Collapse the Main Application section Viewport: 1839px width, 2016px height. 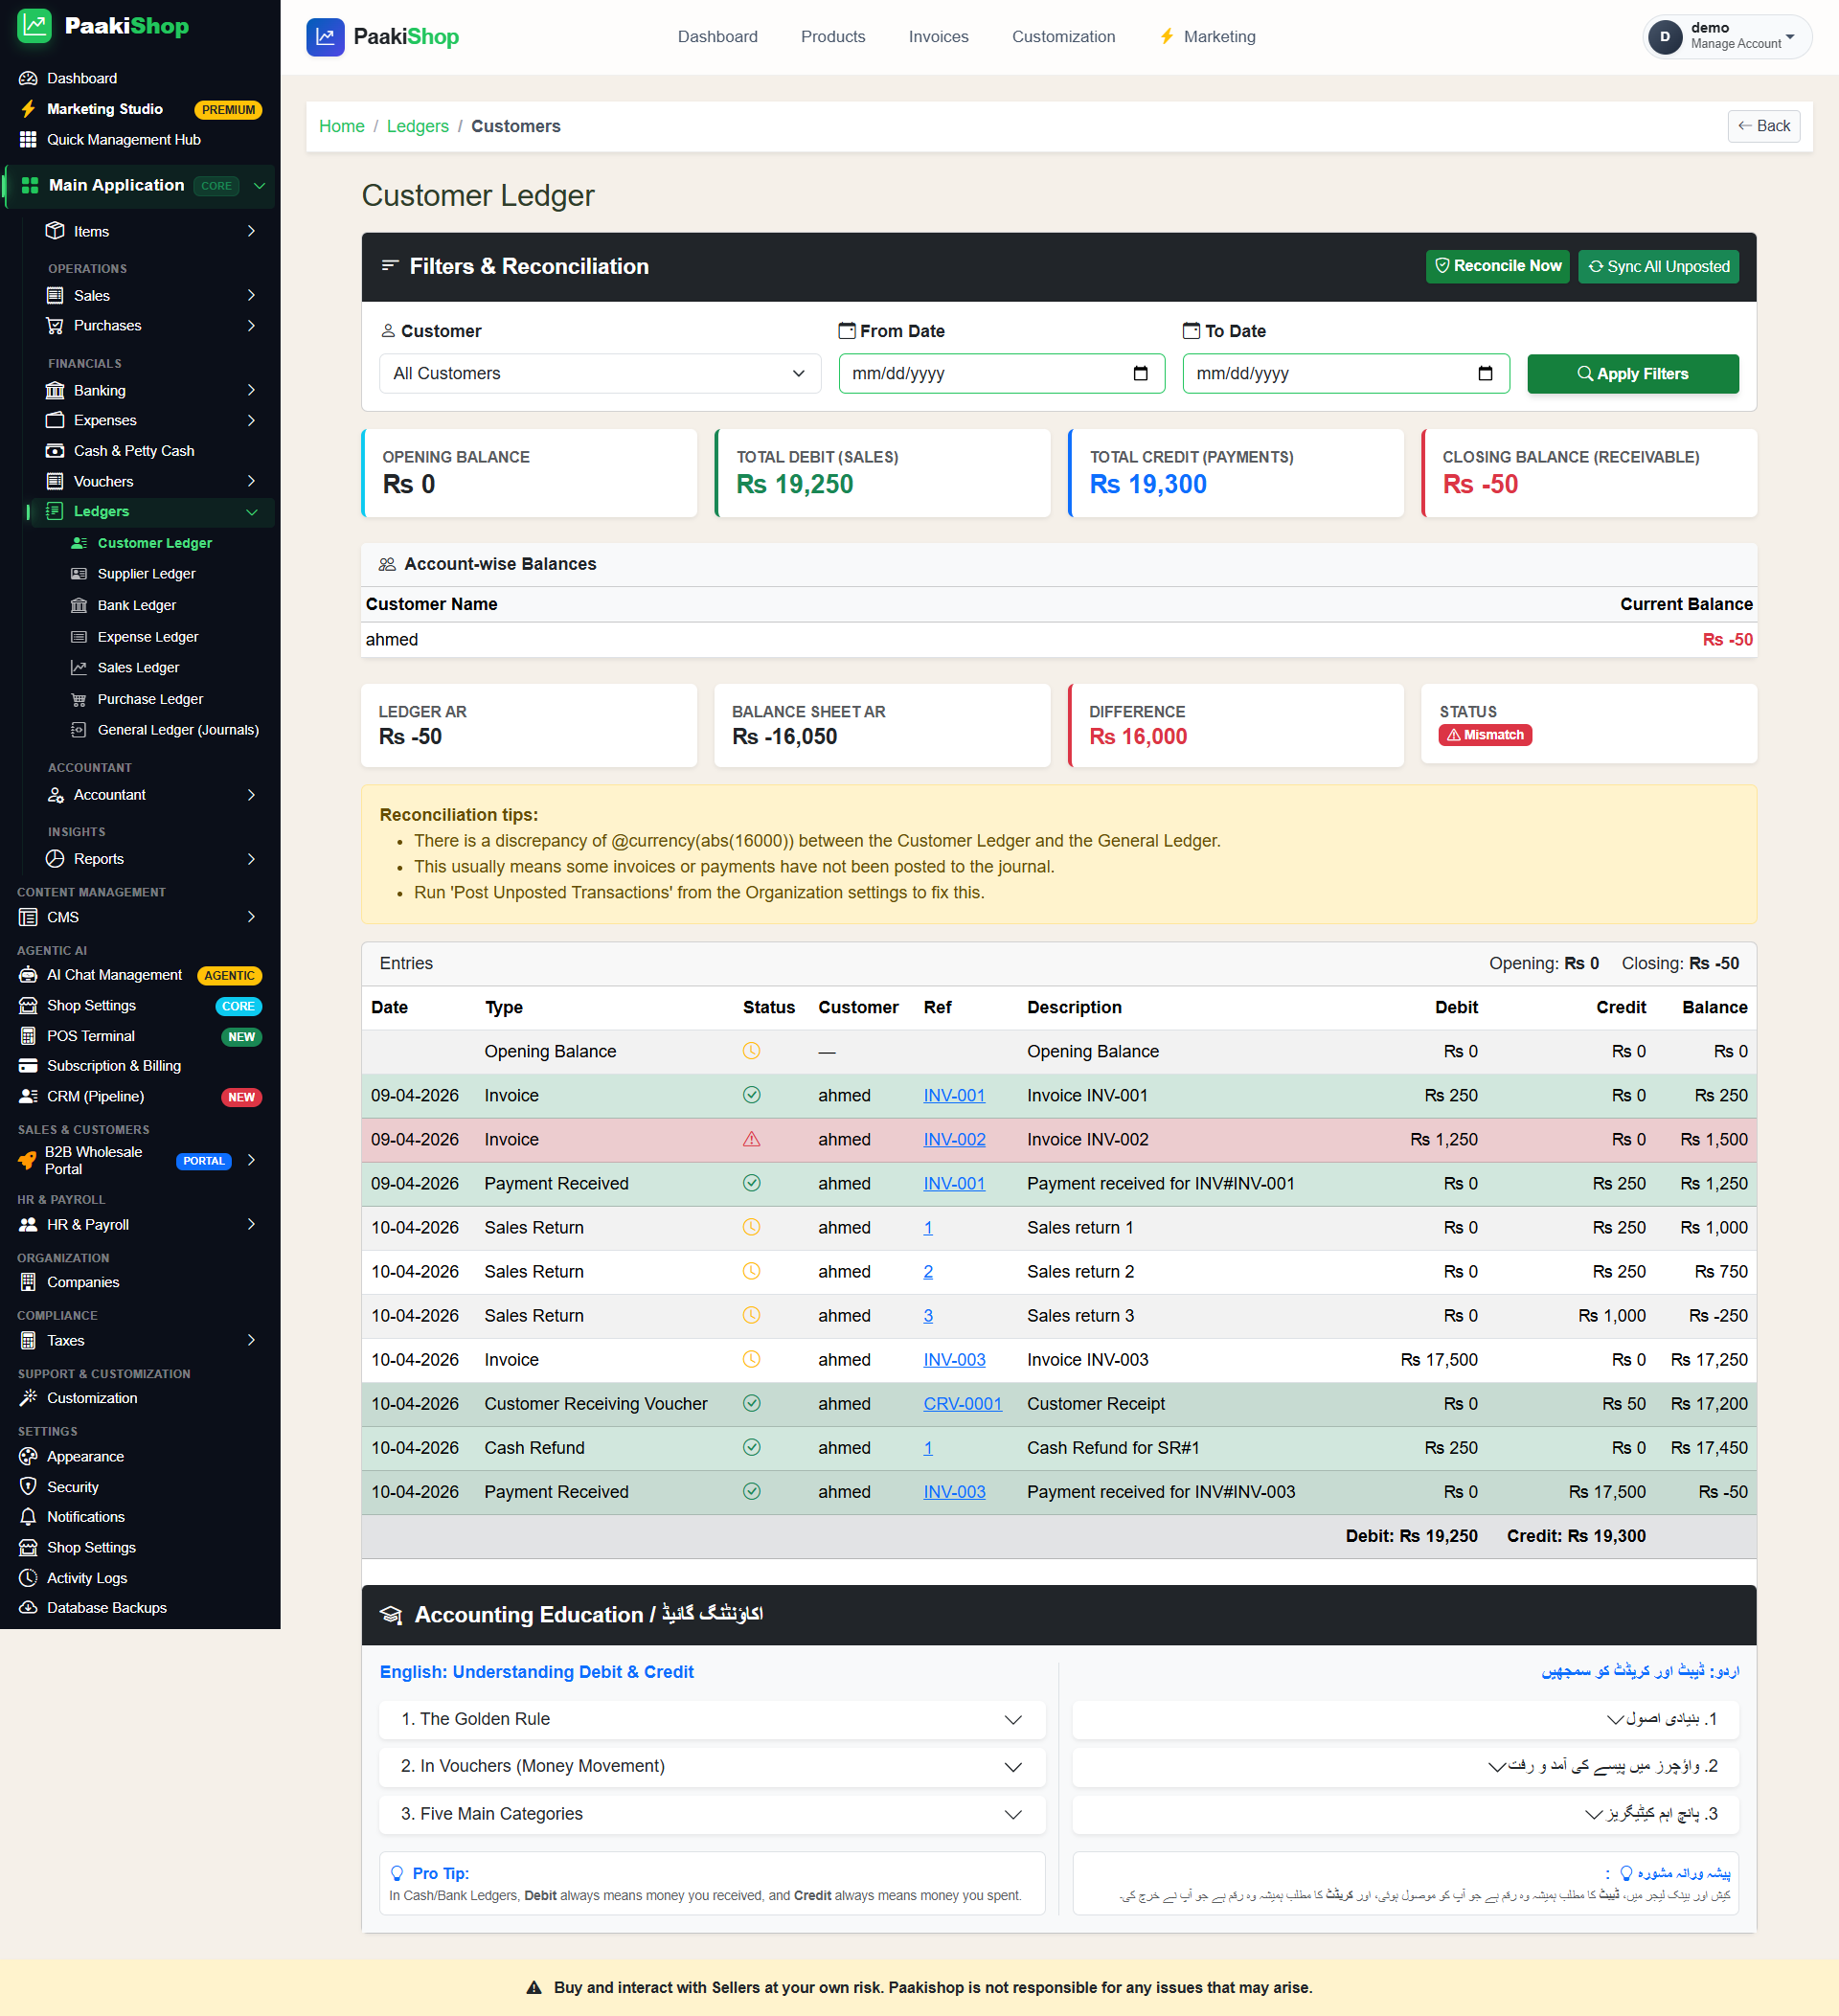259,186
